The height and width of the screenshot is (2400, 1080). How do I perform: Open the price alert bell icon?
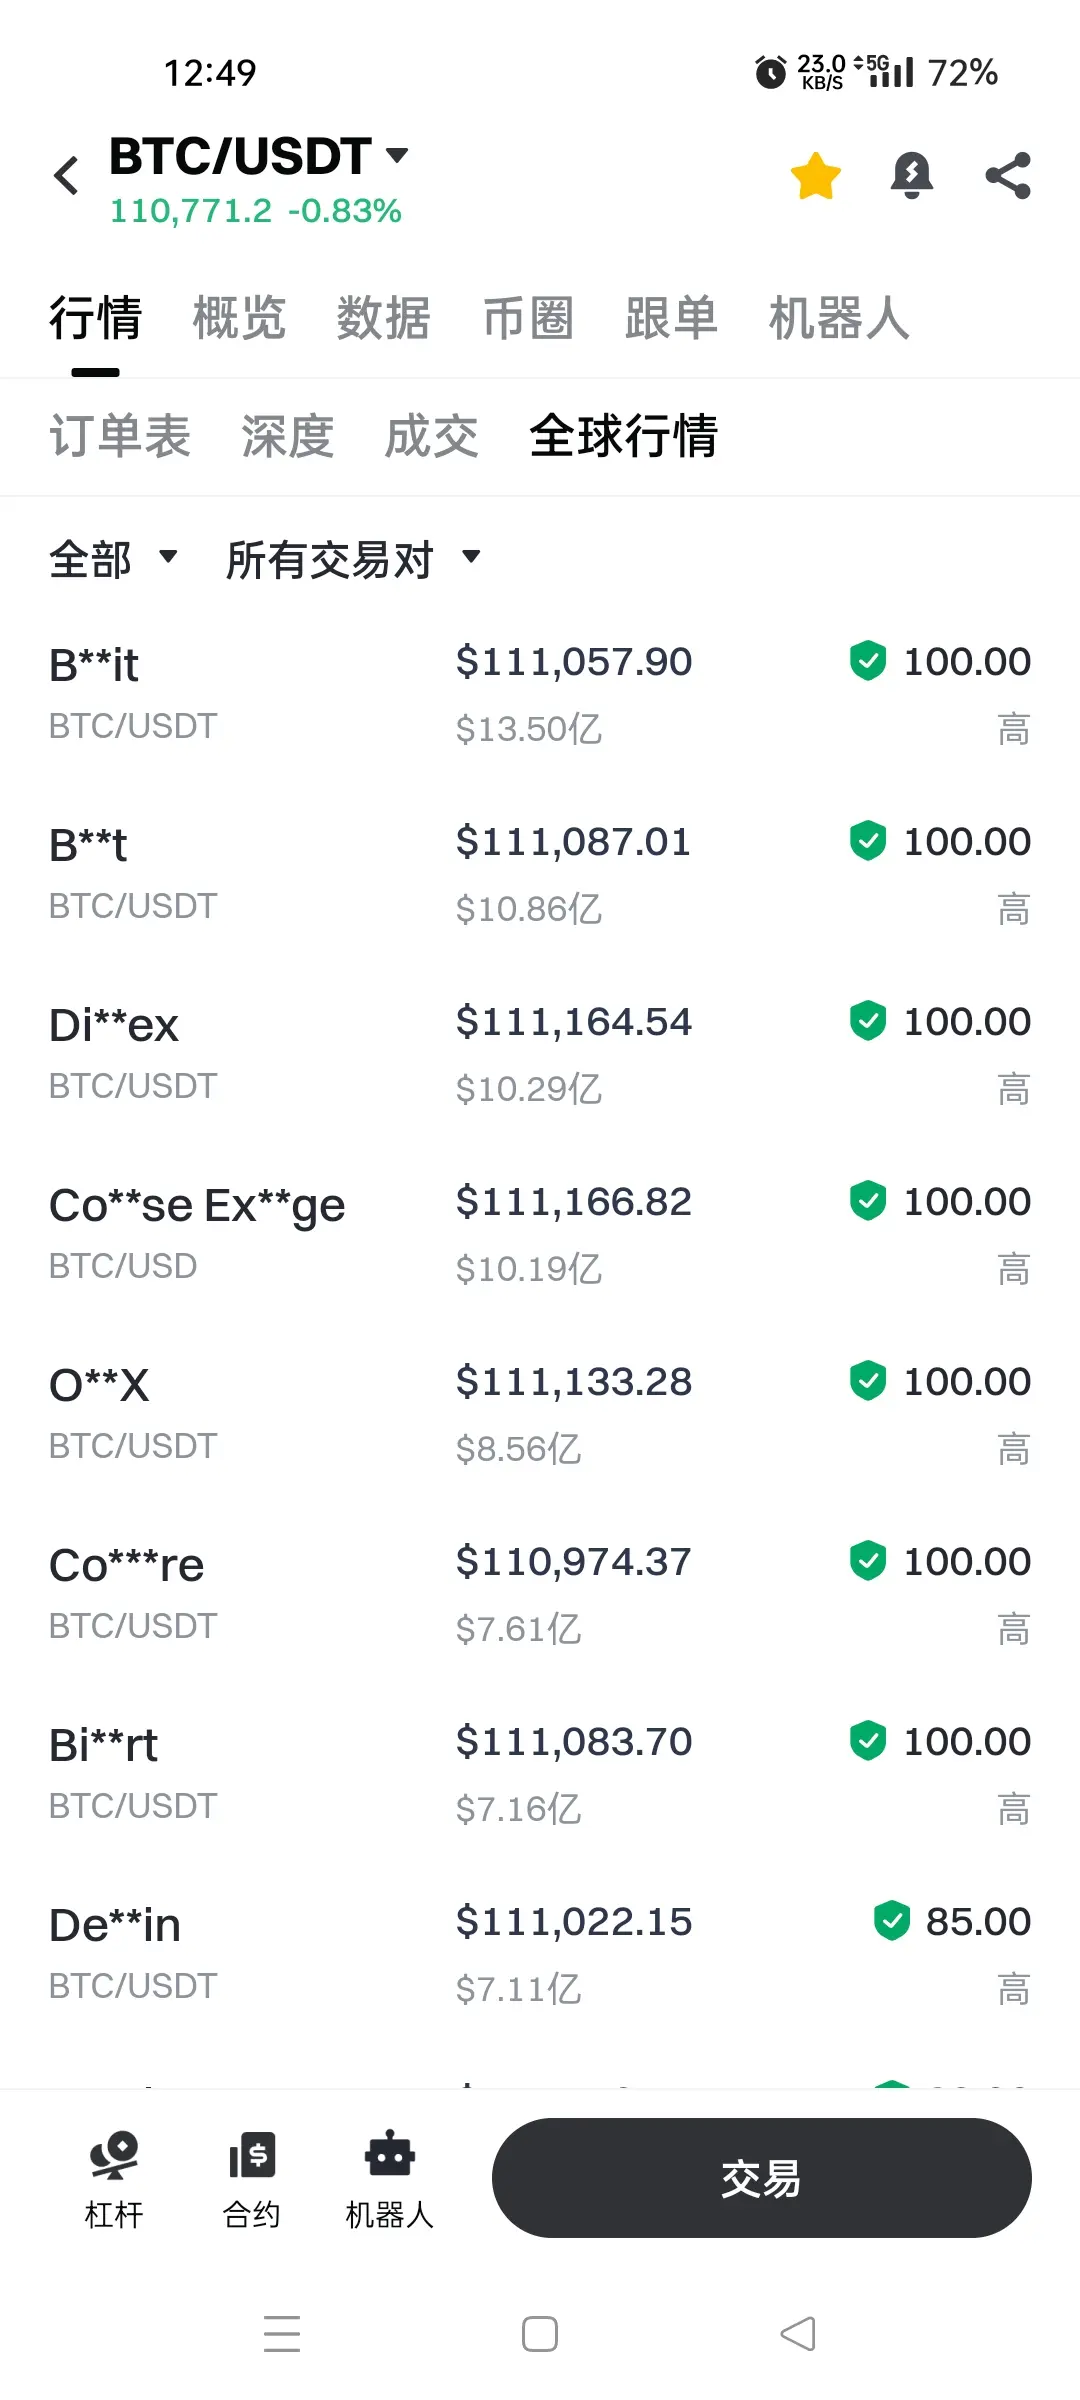912,176
